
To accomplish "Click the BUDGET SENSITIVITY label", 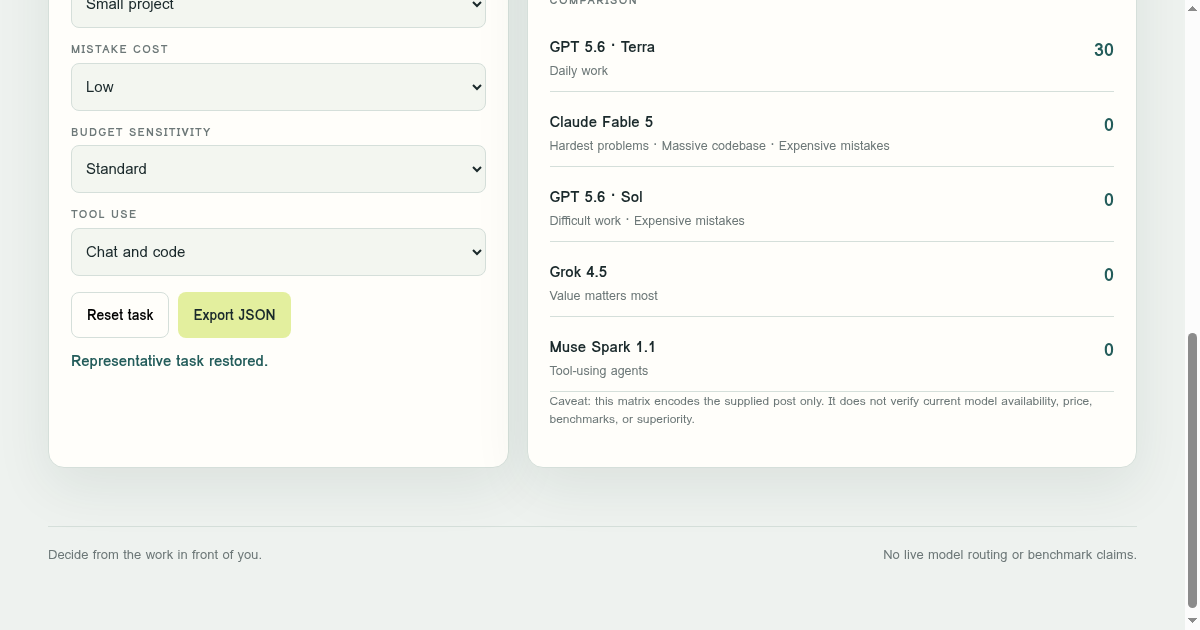I will click(141, 132).
